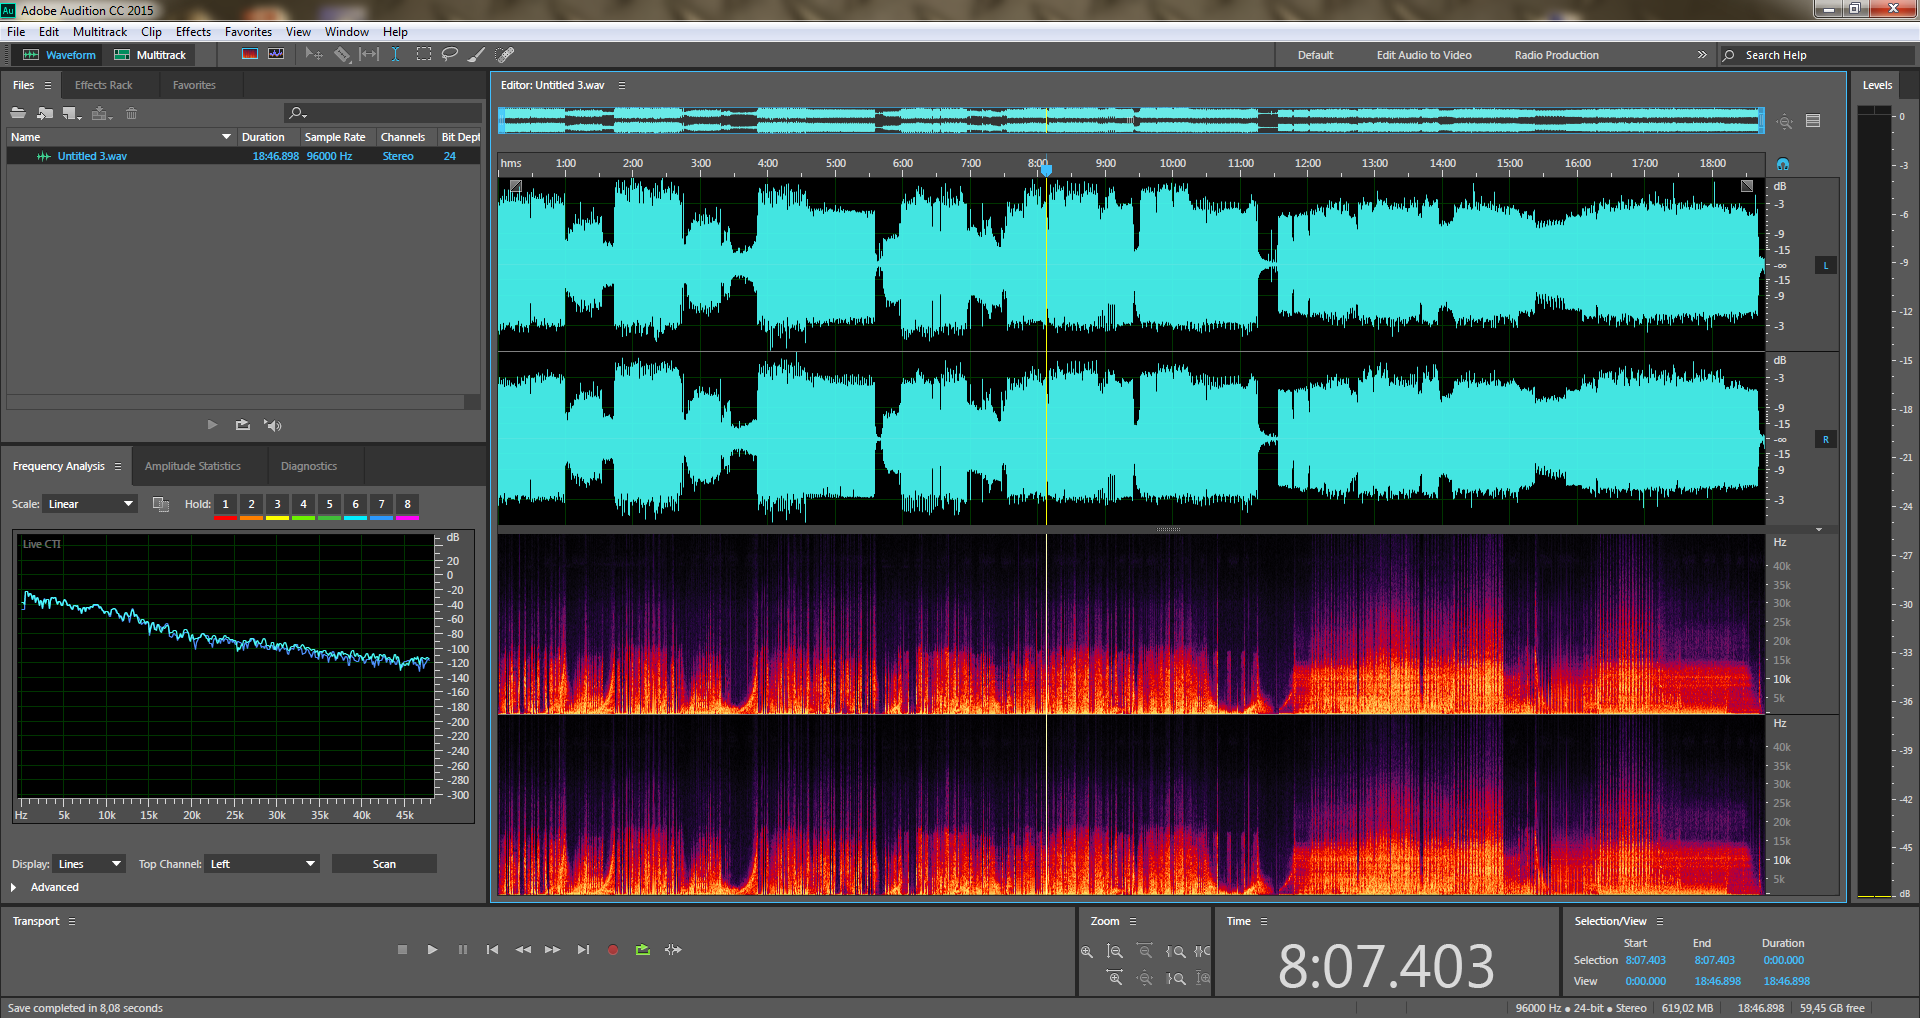Click the Zoom In amplitude icon
This screenshot has width=1920, height=1018.
[x=1087, y=952]
